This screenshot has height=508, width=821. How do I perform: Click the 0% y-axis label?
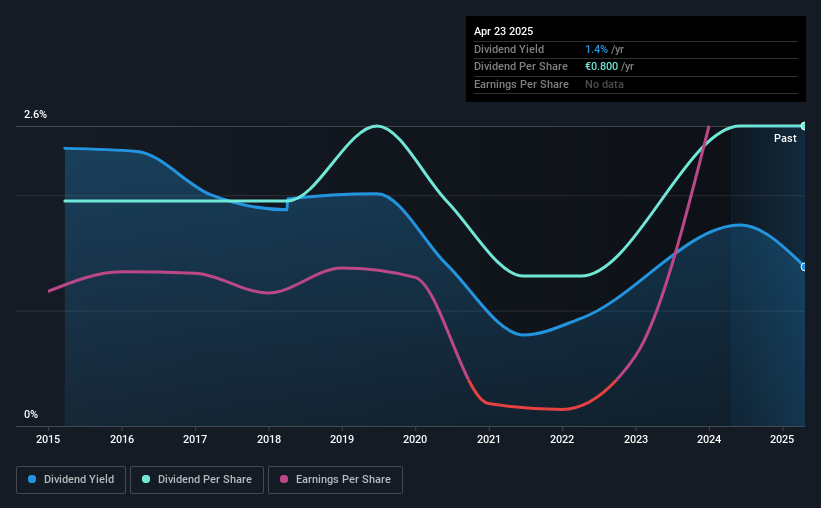tap(31, 414)
